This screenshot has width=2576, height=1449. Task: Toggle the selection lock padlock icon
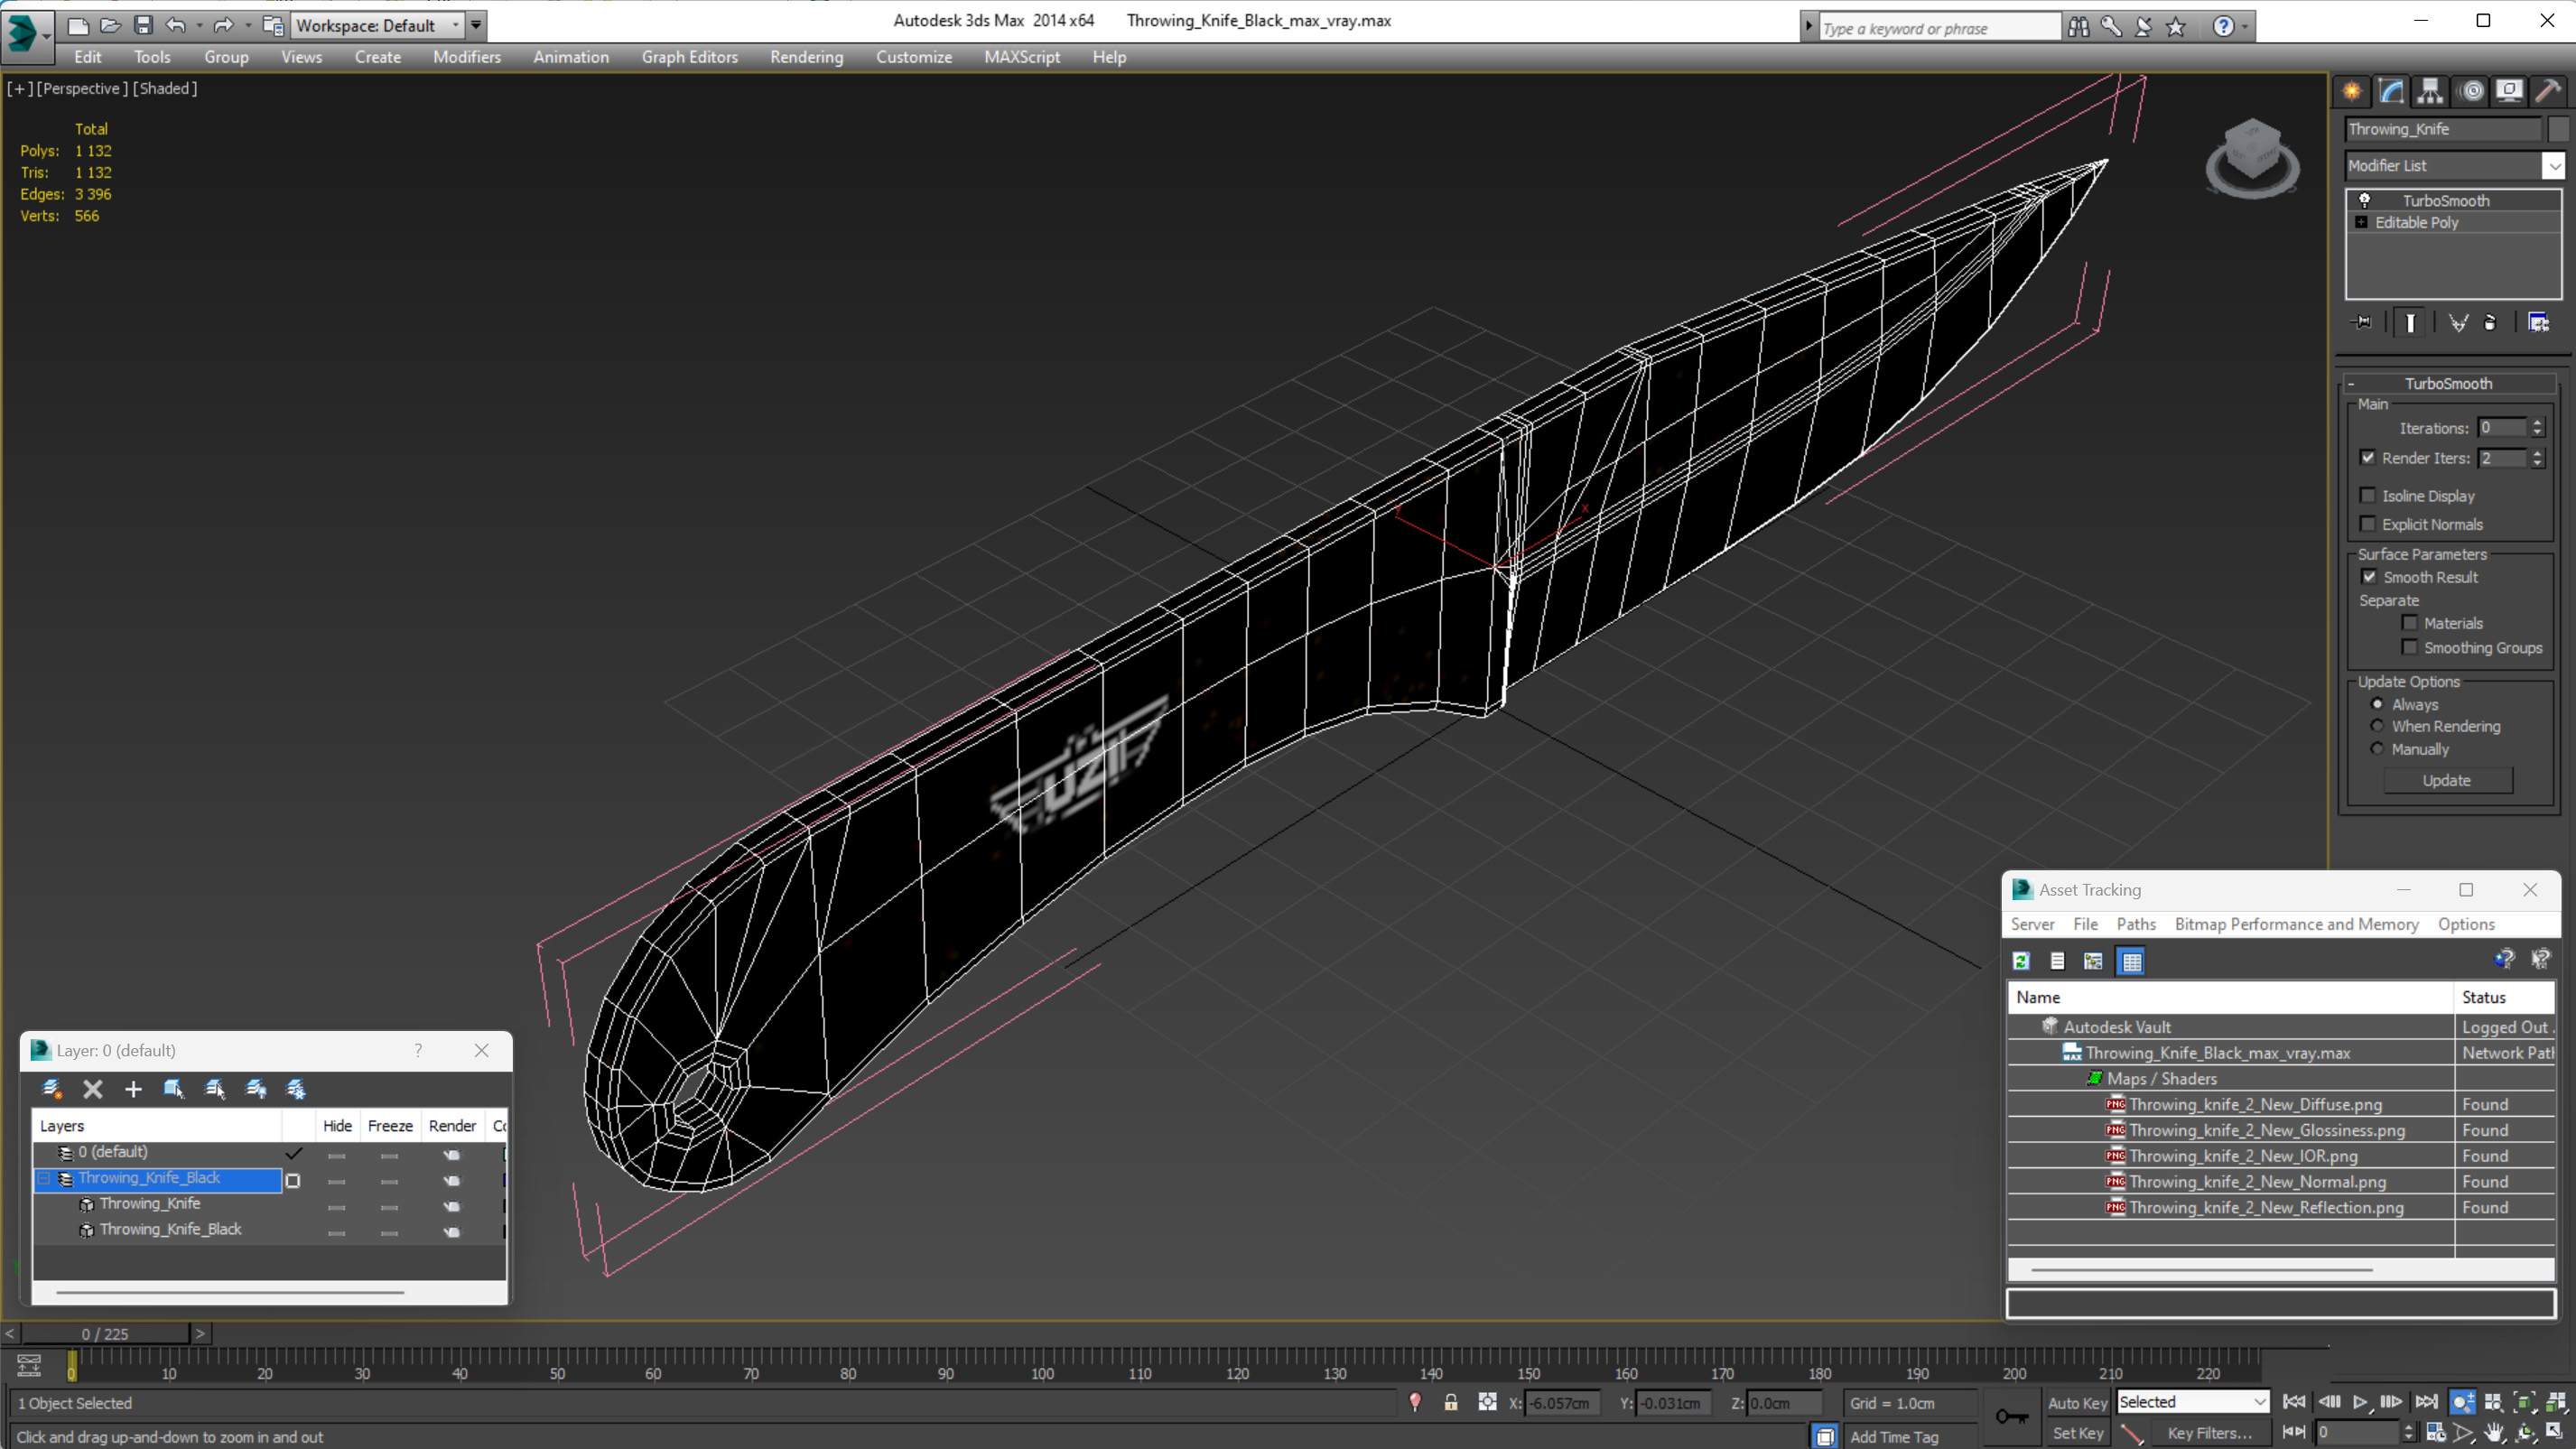pos(1451,1403)
